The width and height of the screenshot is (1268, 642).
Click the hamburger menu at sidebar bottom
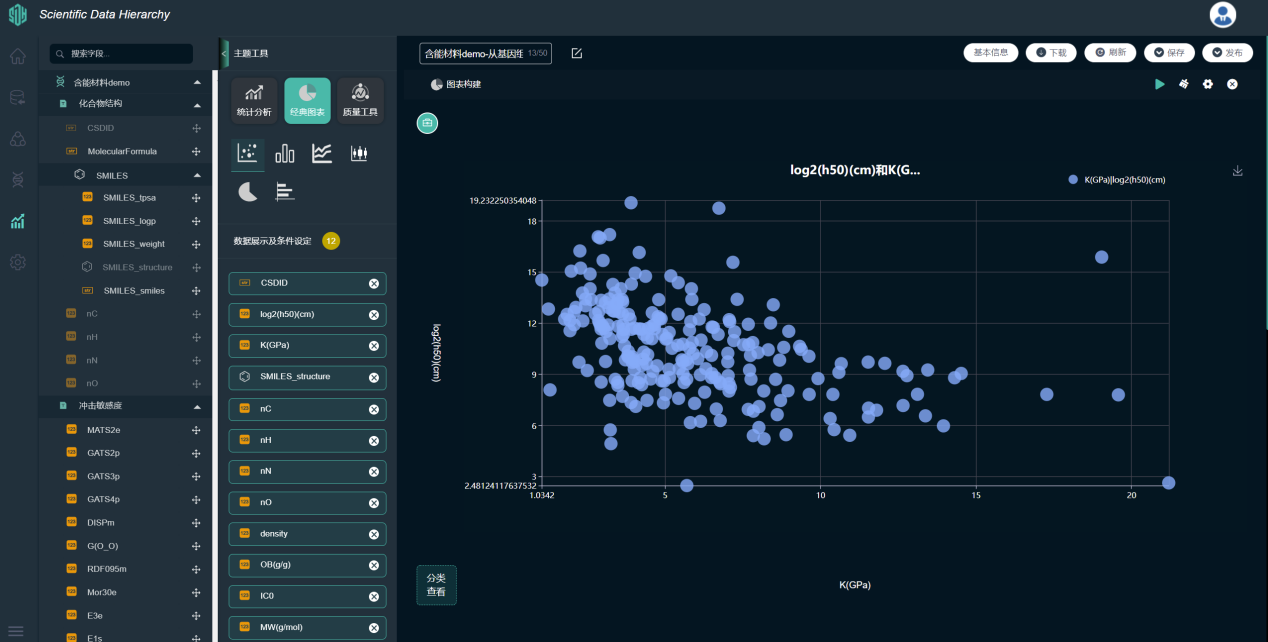[x=16, y=631]
